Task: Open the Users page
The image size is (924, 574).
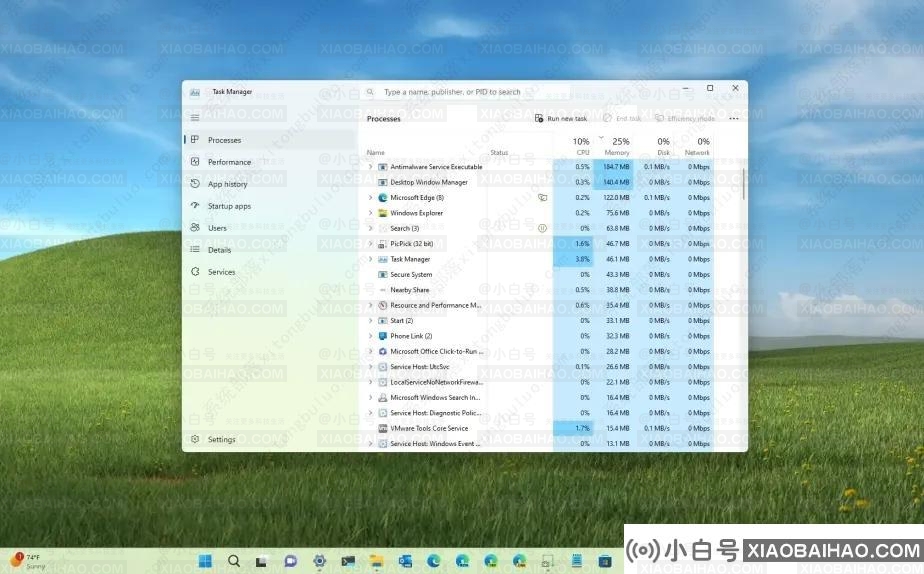Action: (270, 227)
